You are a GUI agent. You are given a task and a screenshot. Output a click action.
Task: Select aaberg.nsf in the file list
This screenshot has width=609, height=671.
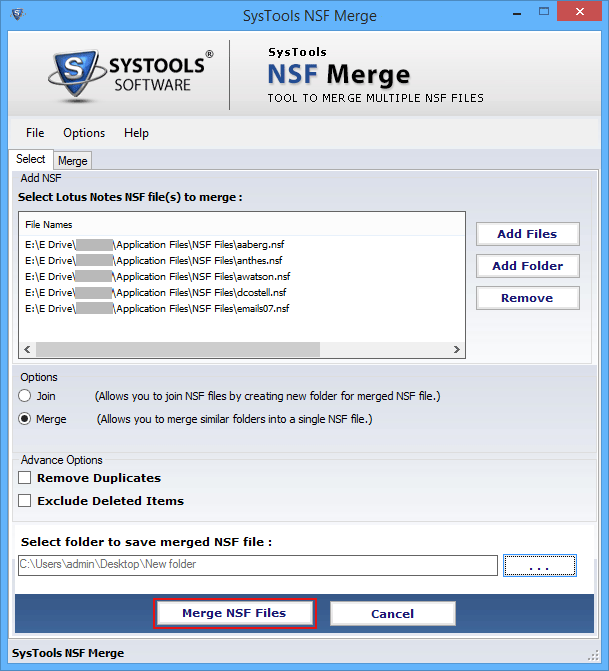click(x=156, y=244)
